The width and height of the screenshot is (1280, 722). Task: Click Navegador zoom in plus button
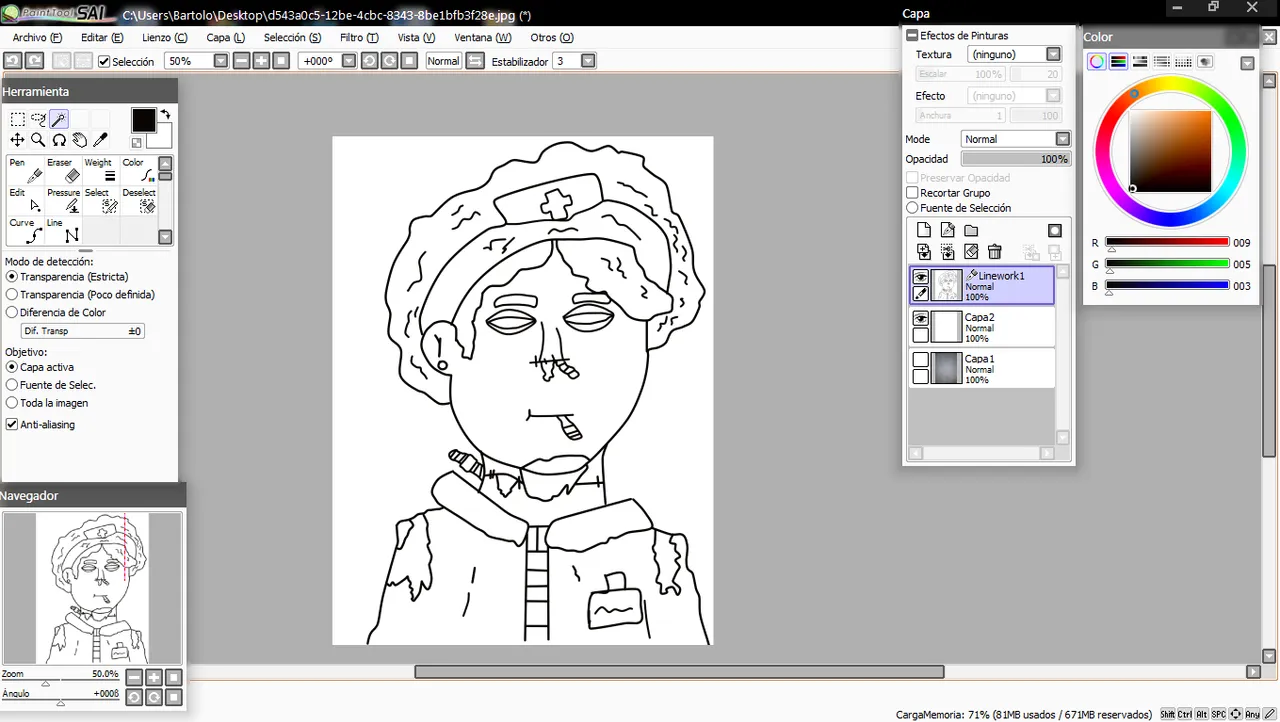click(x=154, y=678)
